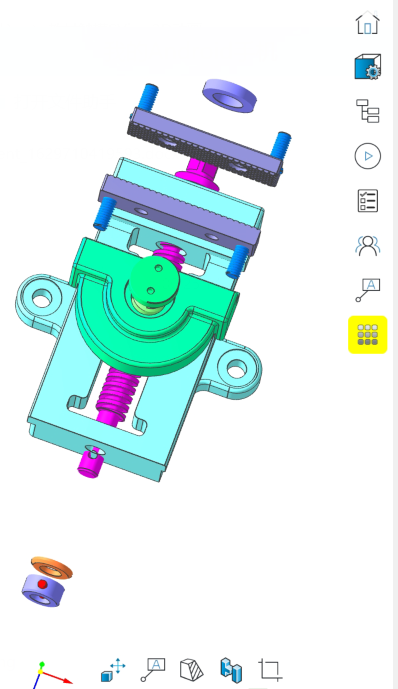Open the 3D model settings cube icon
The image size is (398, 689).
(x=368, y=67)
